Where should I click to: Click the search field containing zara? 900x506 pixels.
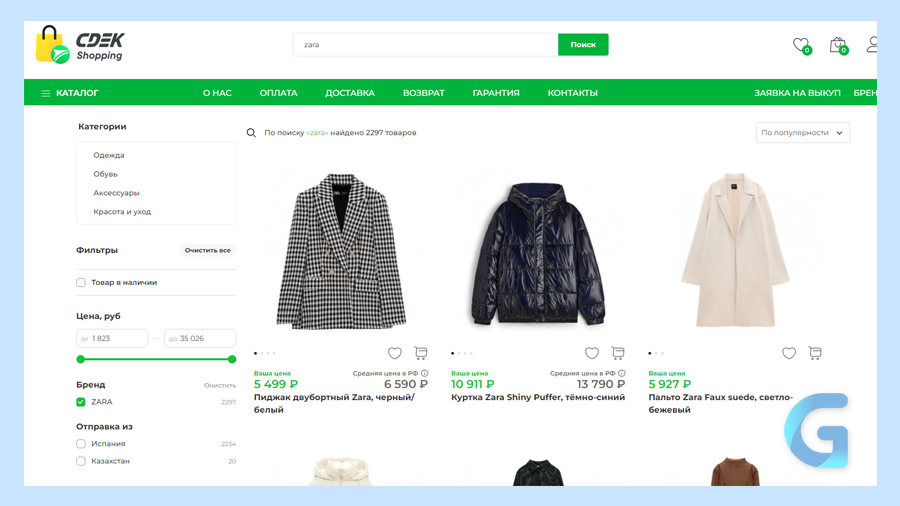(x=425, y=44)
